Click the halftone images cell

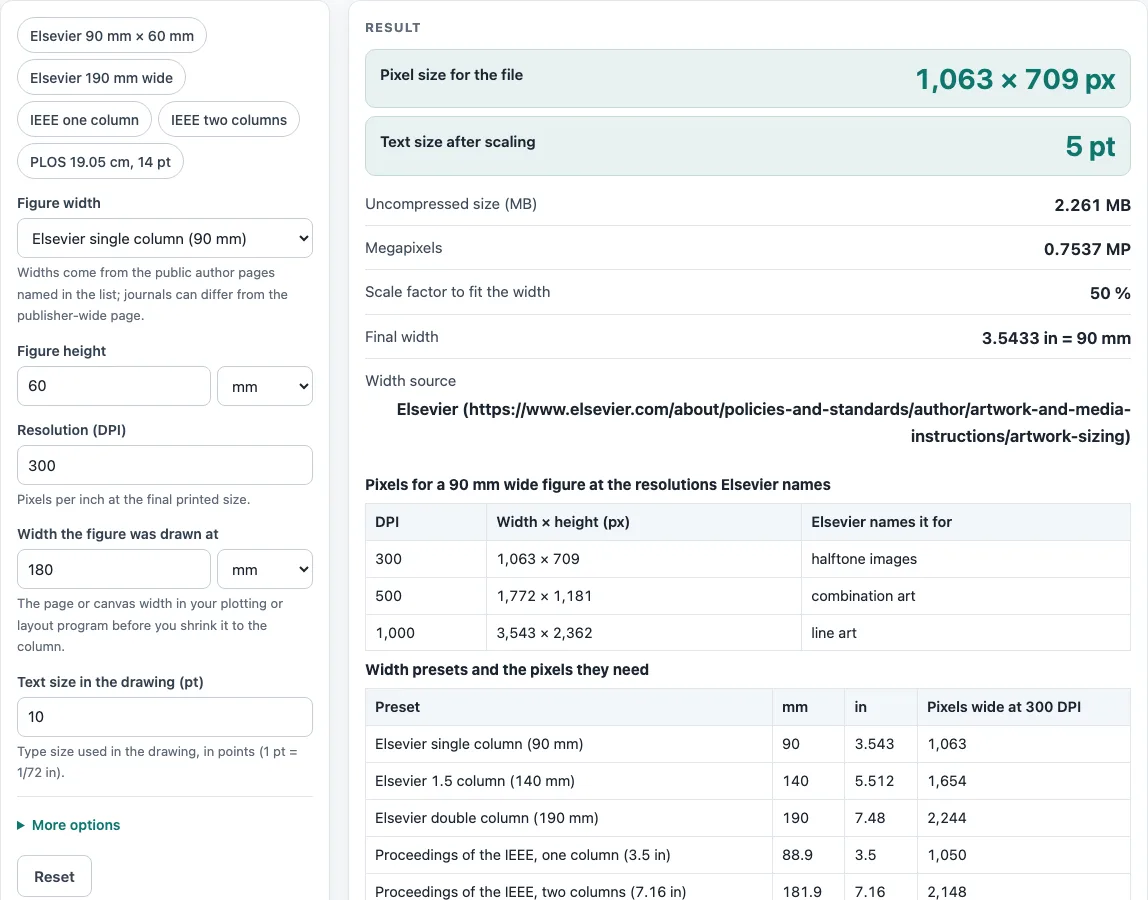[966, 559]
